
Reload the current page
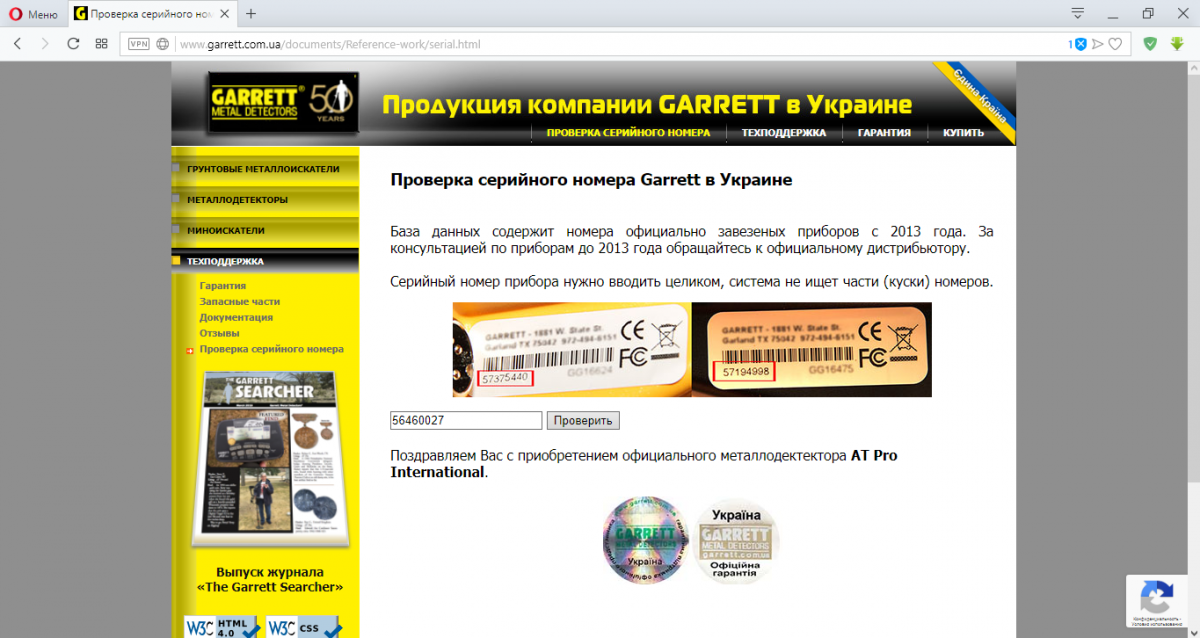73,44
